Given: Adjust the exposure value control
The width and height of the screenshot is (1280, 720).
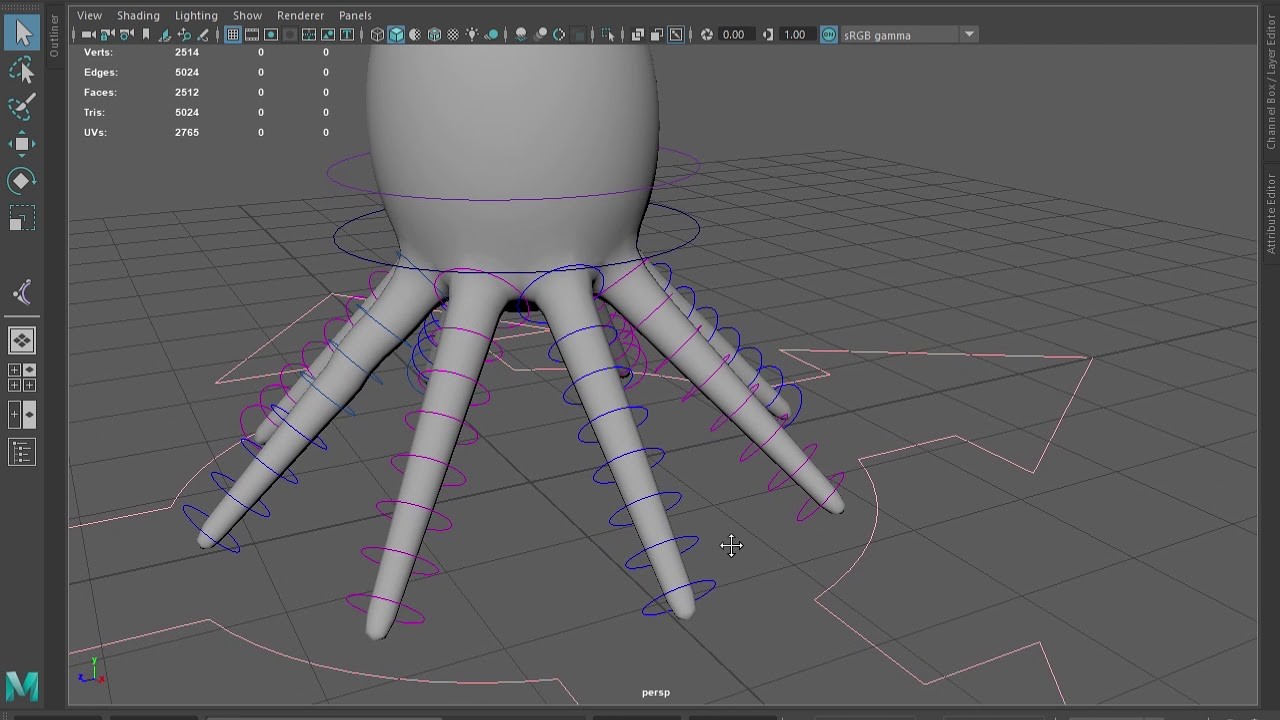Looking at the screenshot, I should point(733,34).
